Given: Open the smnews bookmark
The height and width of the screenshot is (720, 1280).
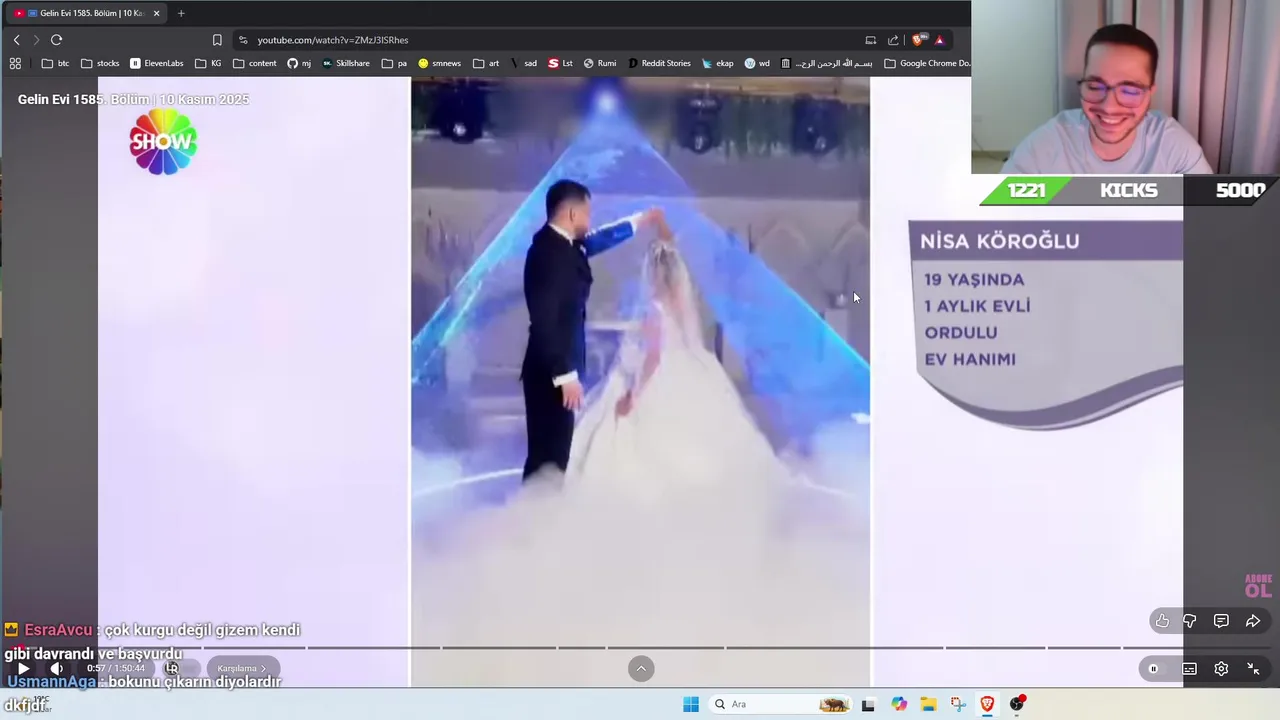Looking at the screenshot, I should tap(440, 63).
